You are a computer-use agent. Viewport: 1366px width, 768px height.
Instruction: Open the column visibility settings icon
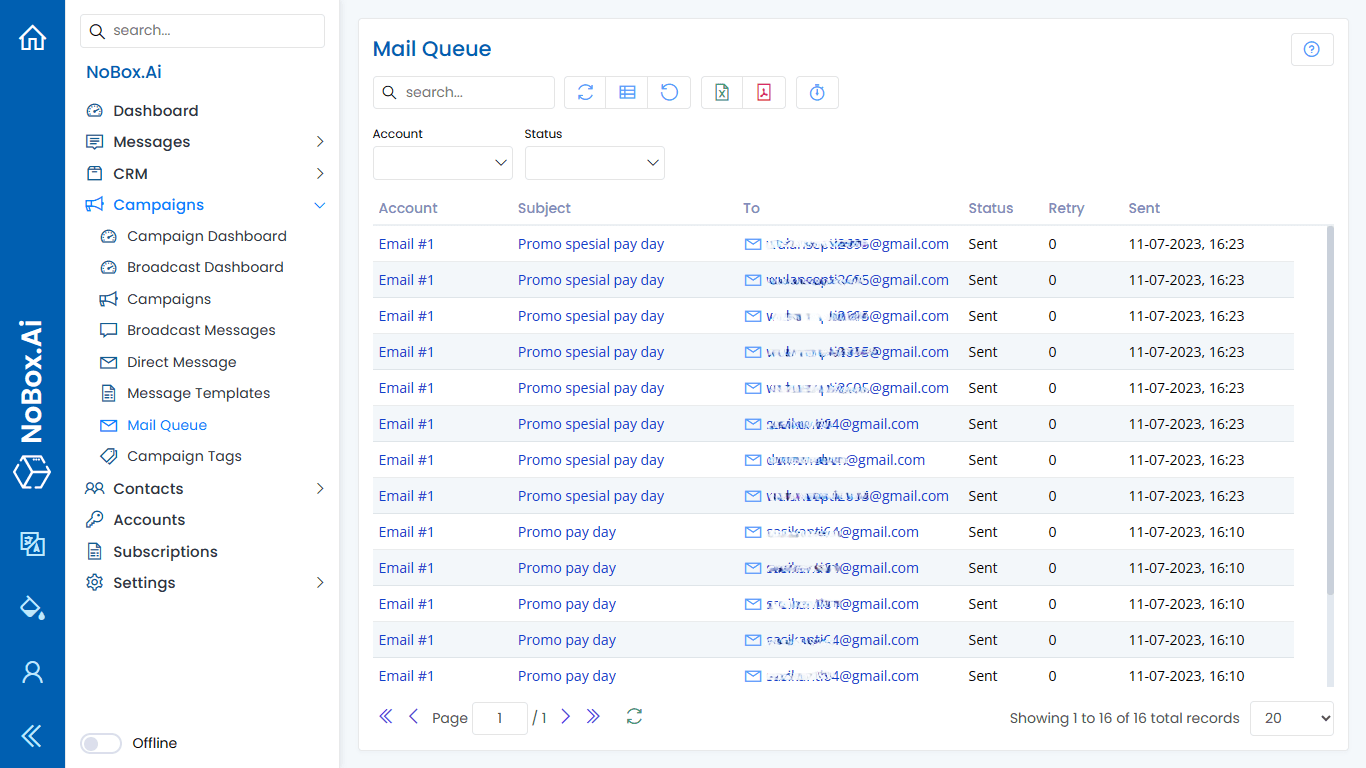pyautogui.click(x=627, y=92)
